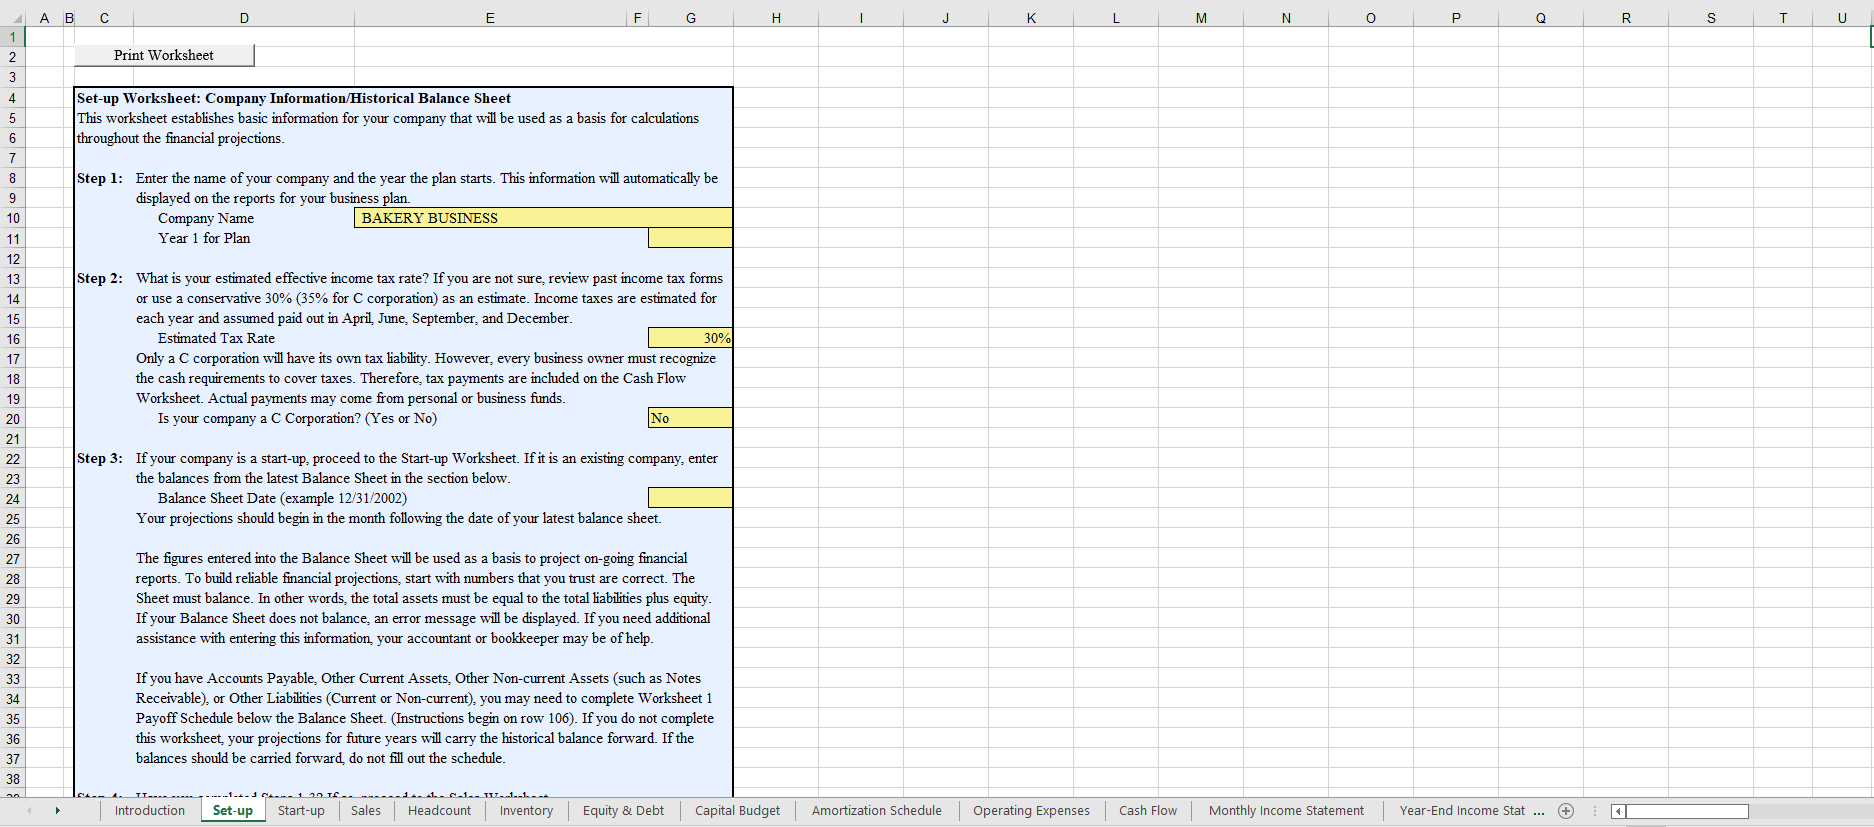Click the Select All corner triangle
Viewport: 1874px width, 827px height.
[18, 18]
